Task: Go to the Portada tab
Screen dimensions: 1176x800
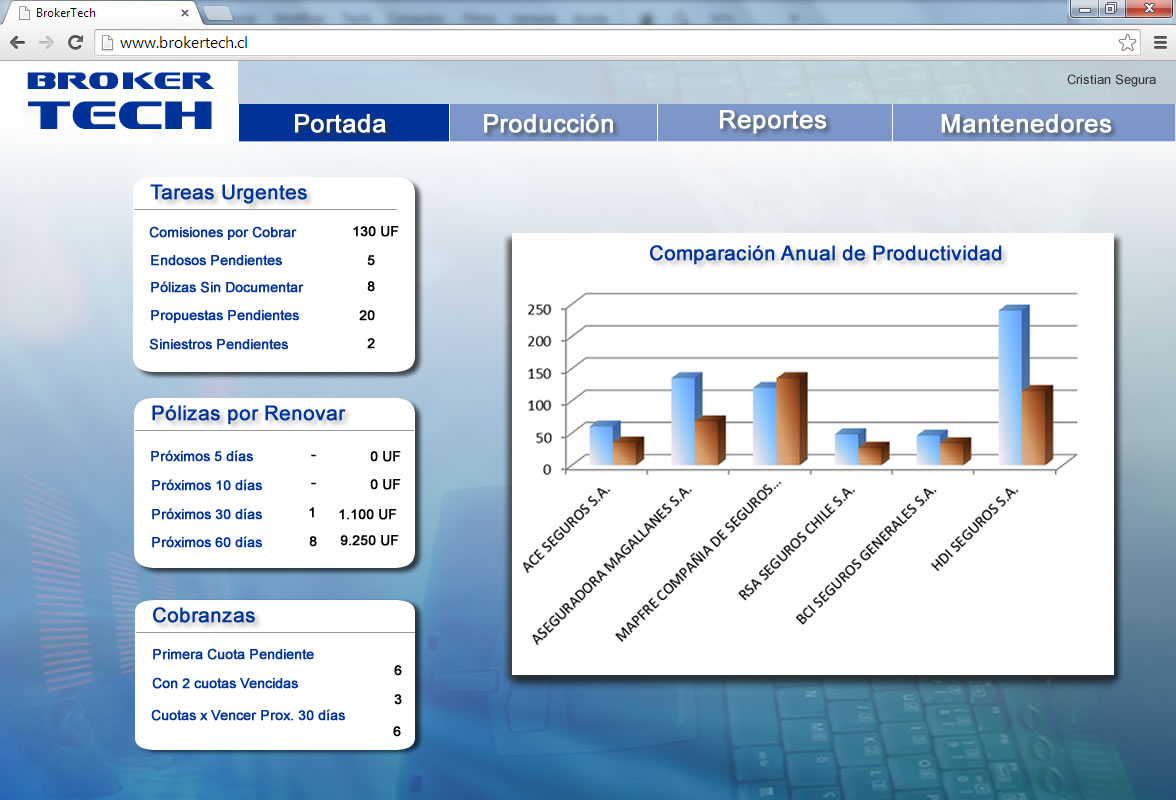Action: pos(340,123)
